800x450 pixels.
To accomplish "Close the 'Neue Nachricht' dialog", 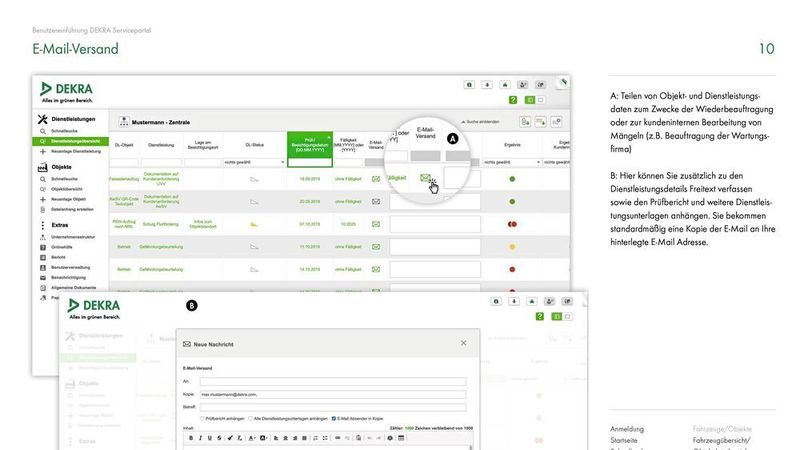I will 463,343.
